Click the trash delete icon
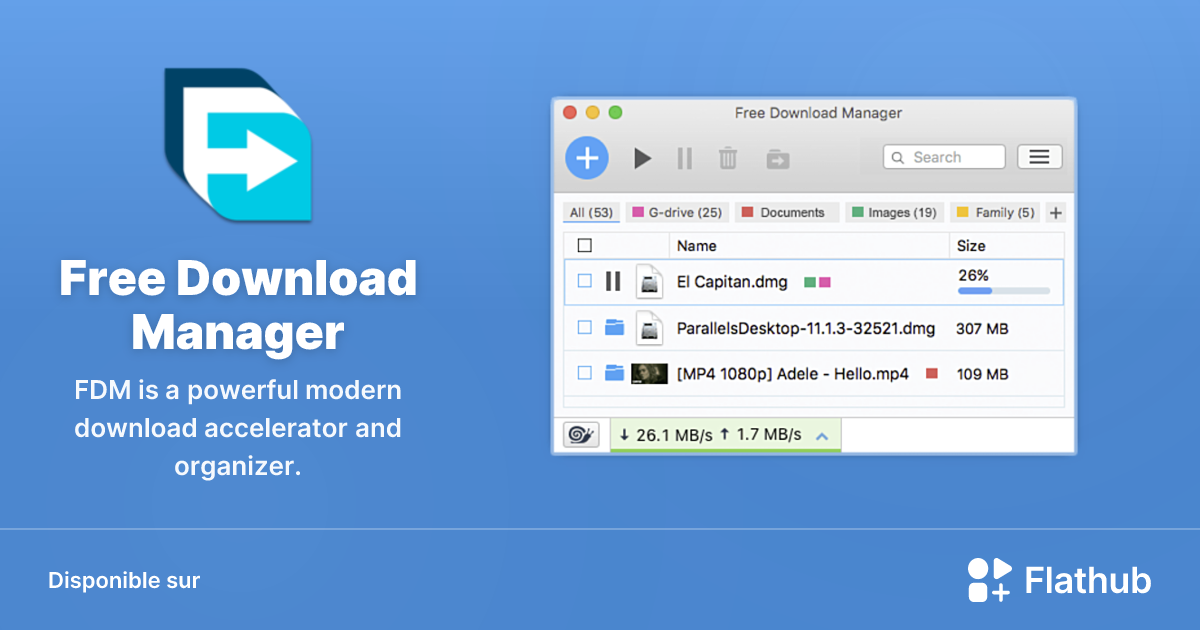 click(x=727, y=158)
